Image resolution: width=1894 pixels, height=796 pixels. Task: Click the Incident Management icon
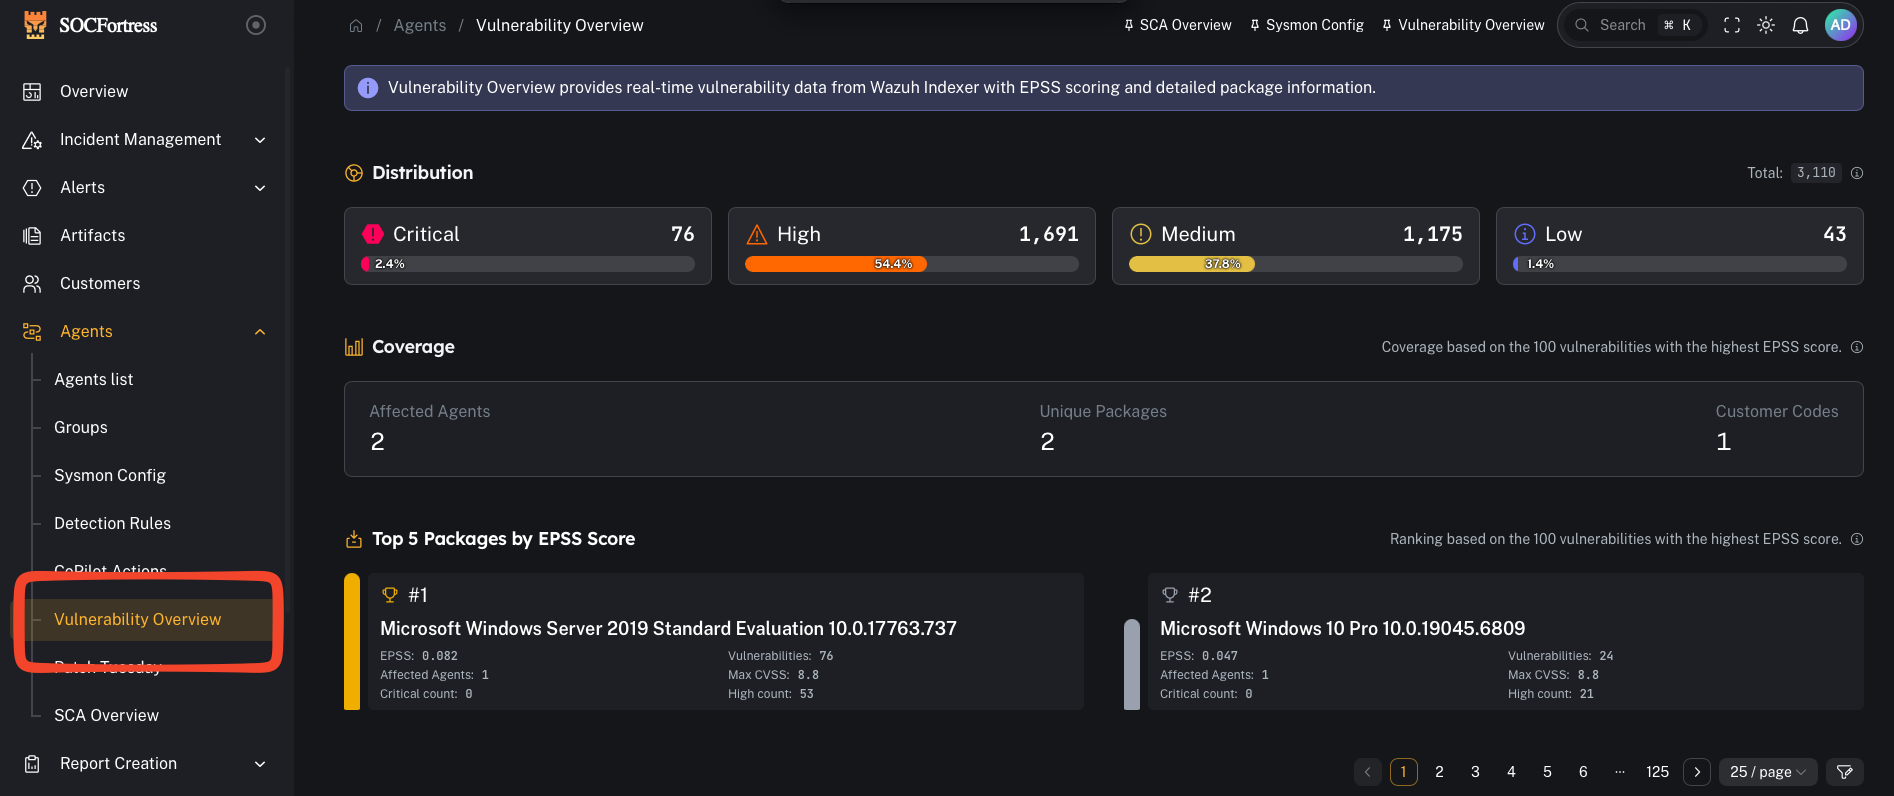click(x=32, y=140)
